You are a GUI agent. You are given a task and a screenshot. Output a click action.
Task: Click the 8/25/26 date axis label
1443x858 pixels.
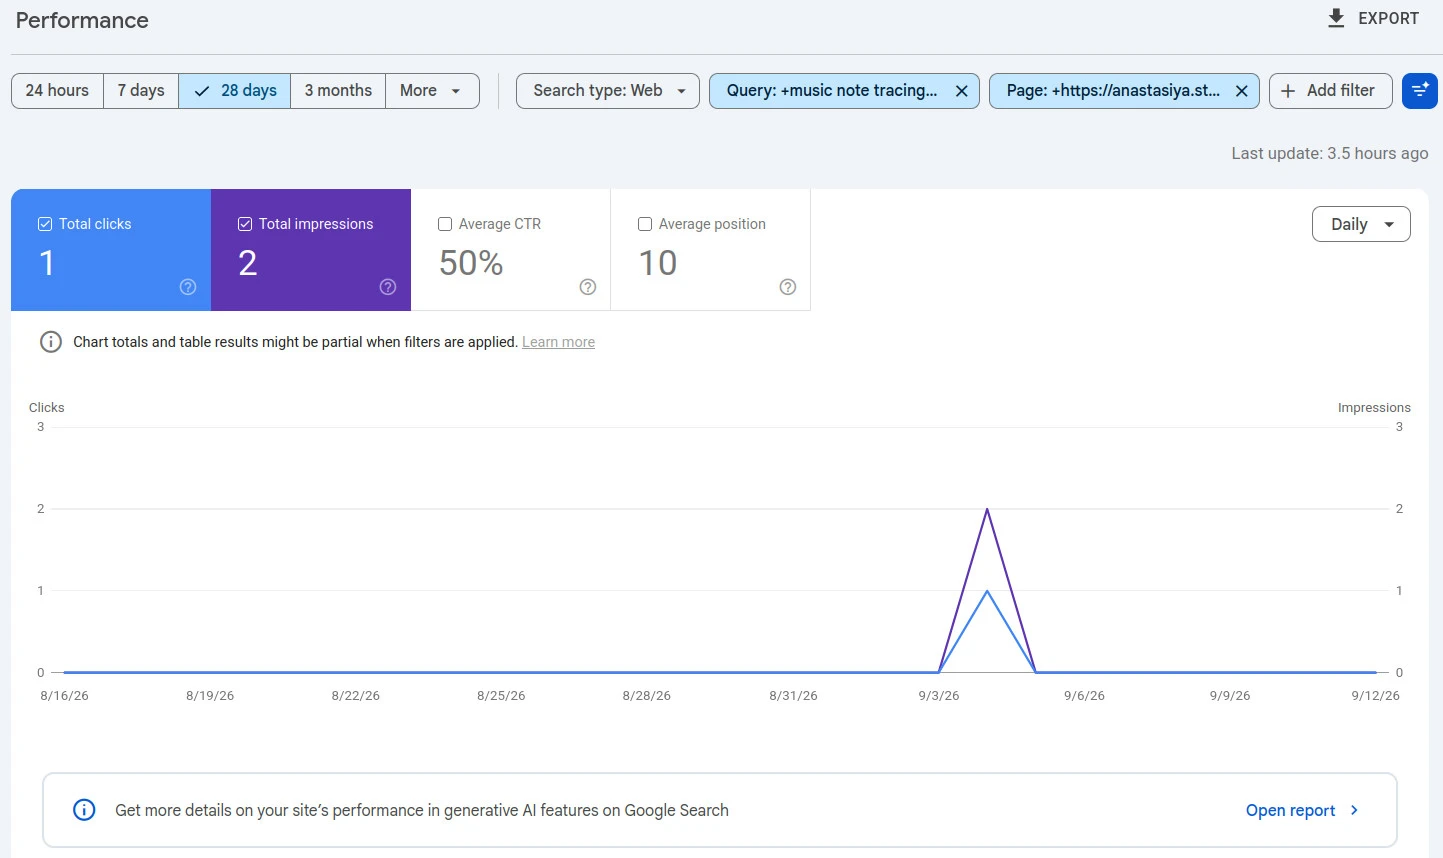point(501,696)
